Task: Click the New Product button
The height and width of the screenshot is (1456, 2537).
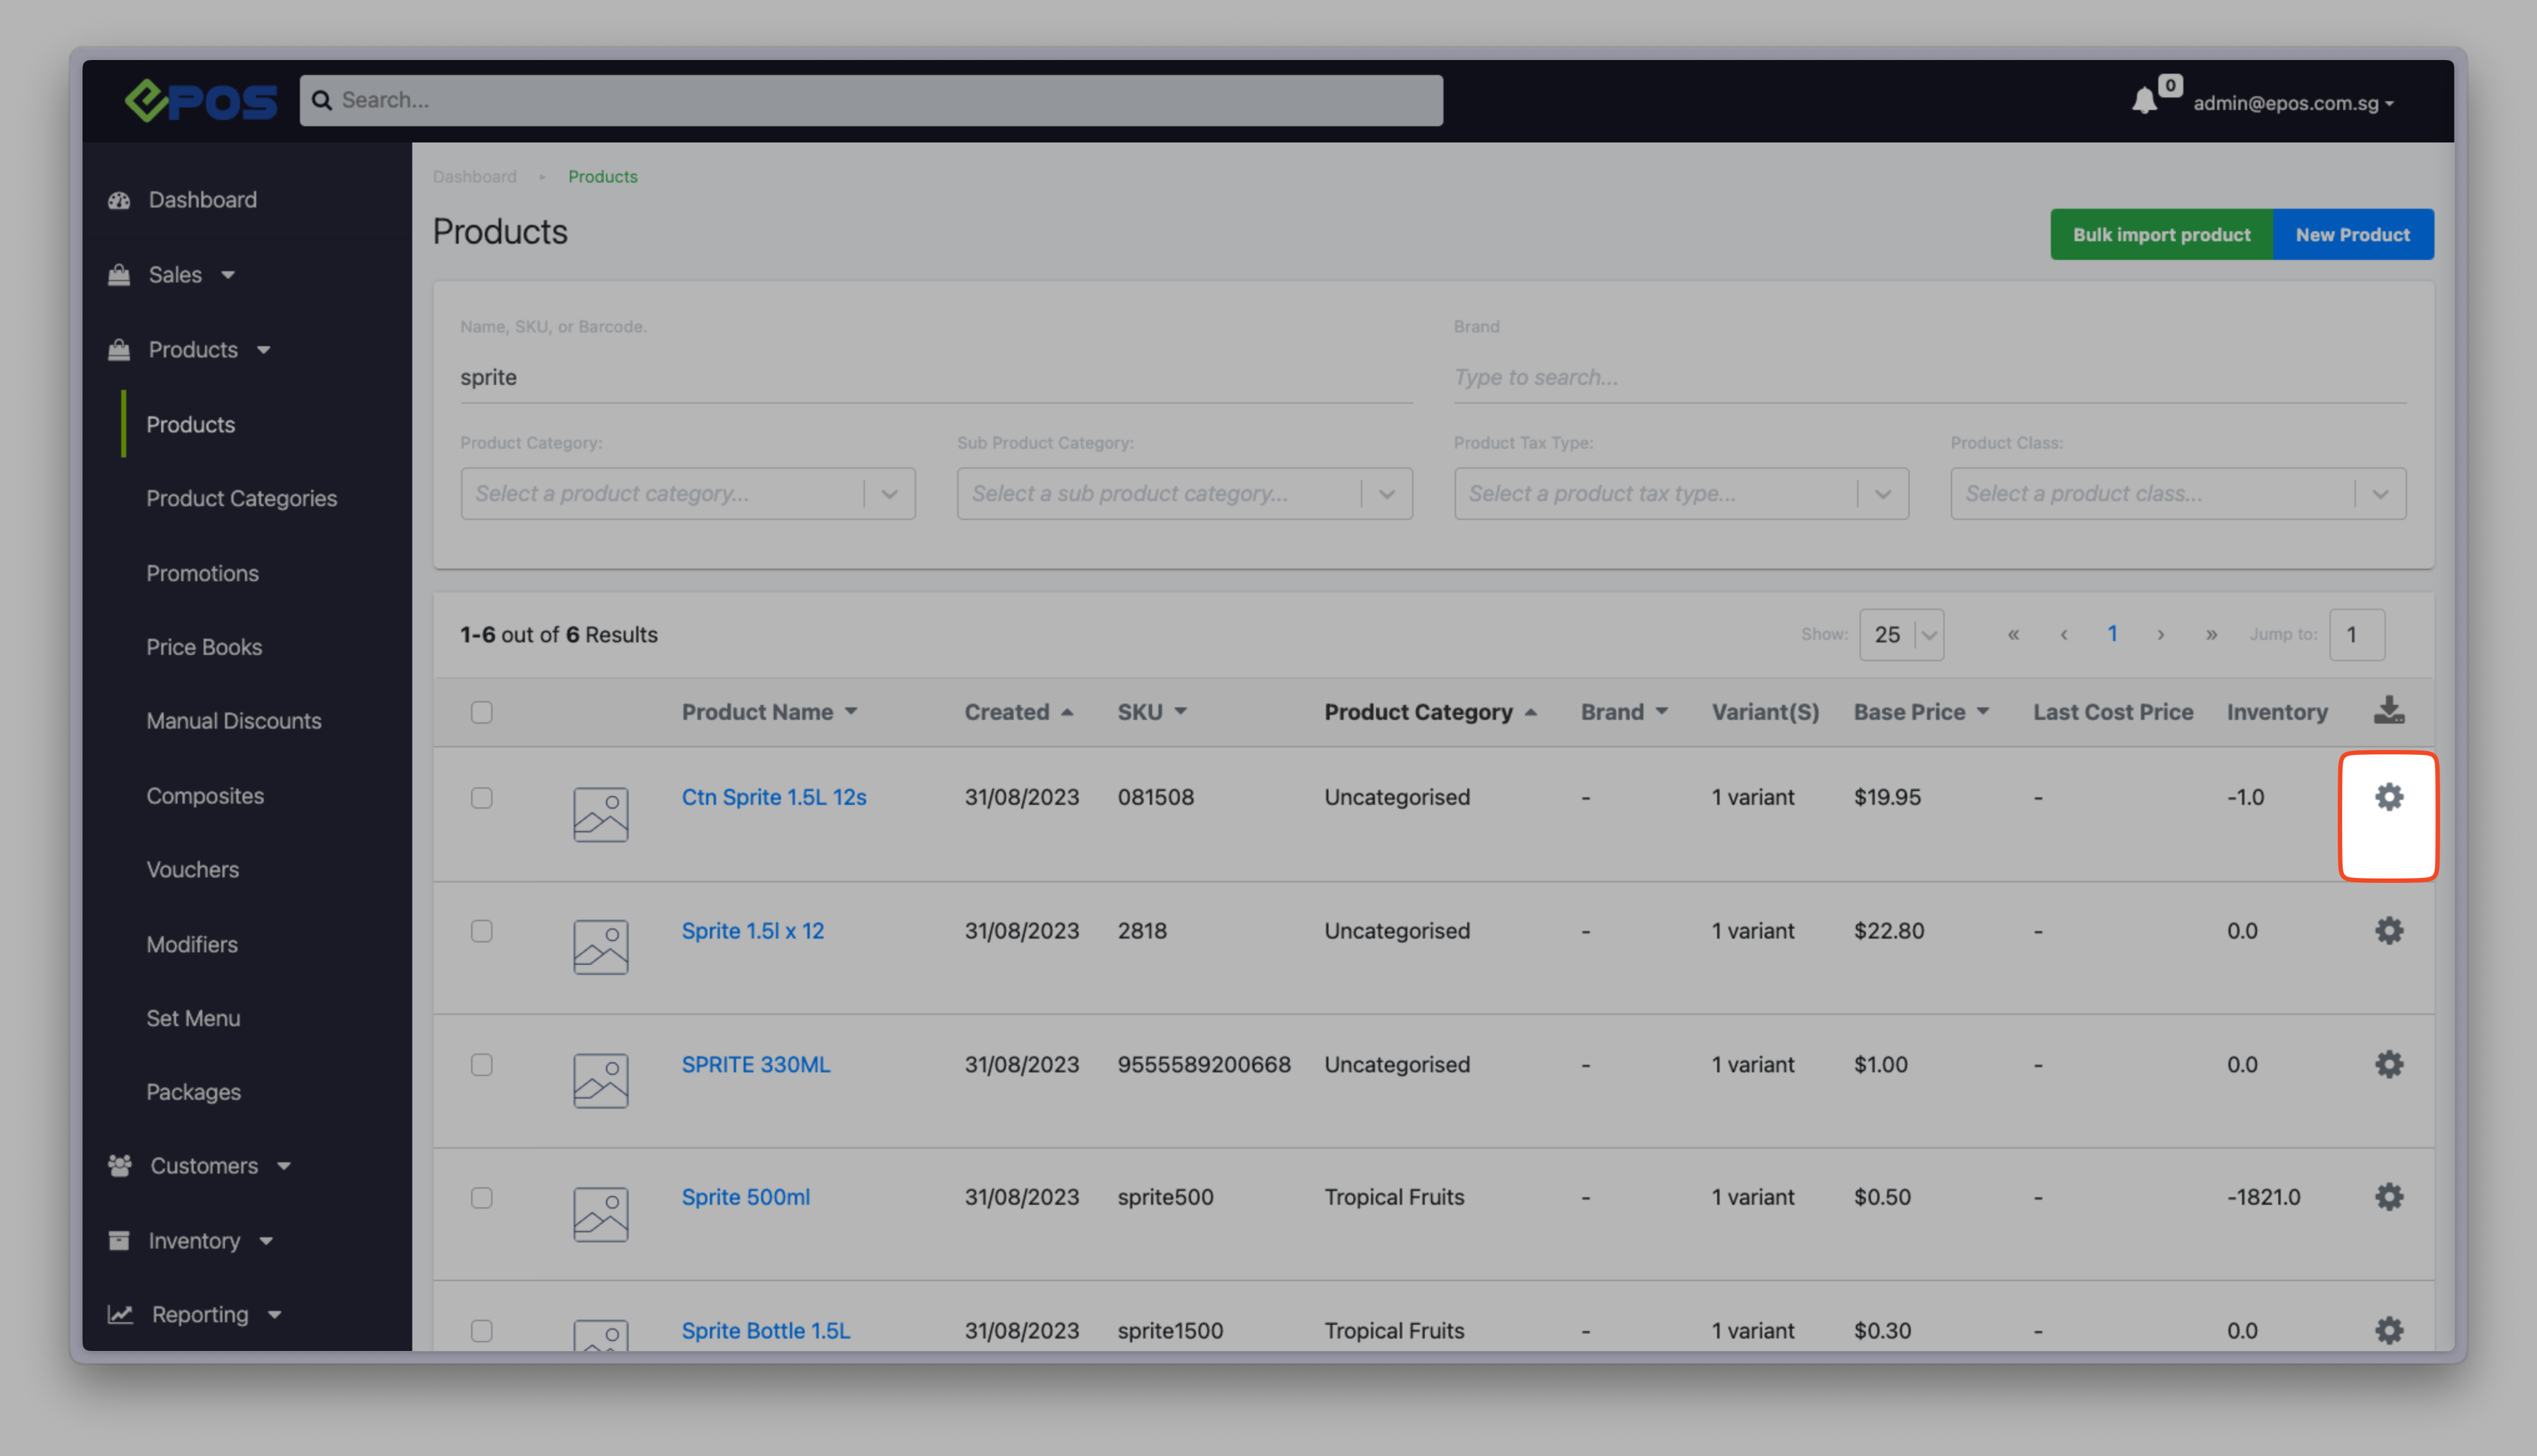Action: click(x=2353, y=234)
